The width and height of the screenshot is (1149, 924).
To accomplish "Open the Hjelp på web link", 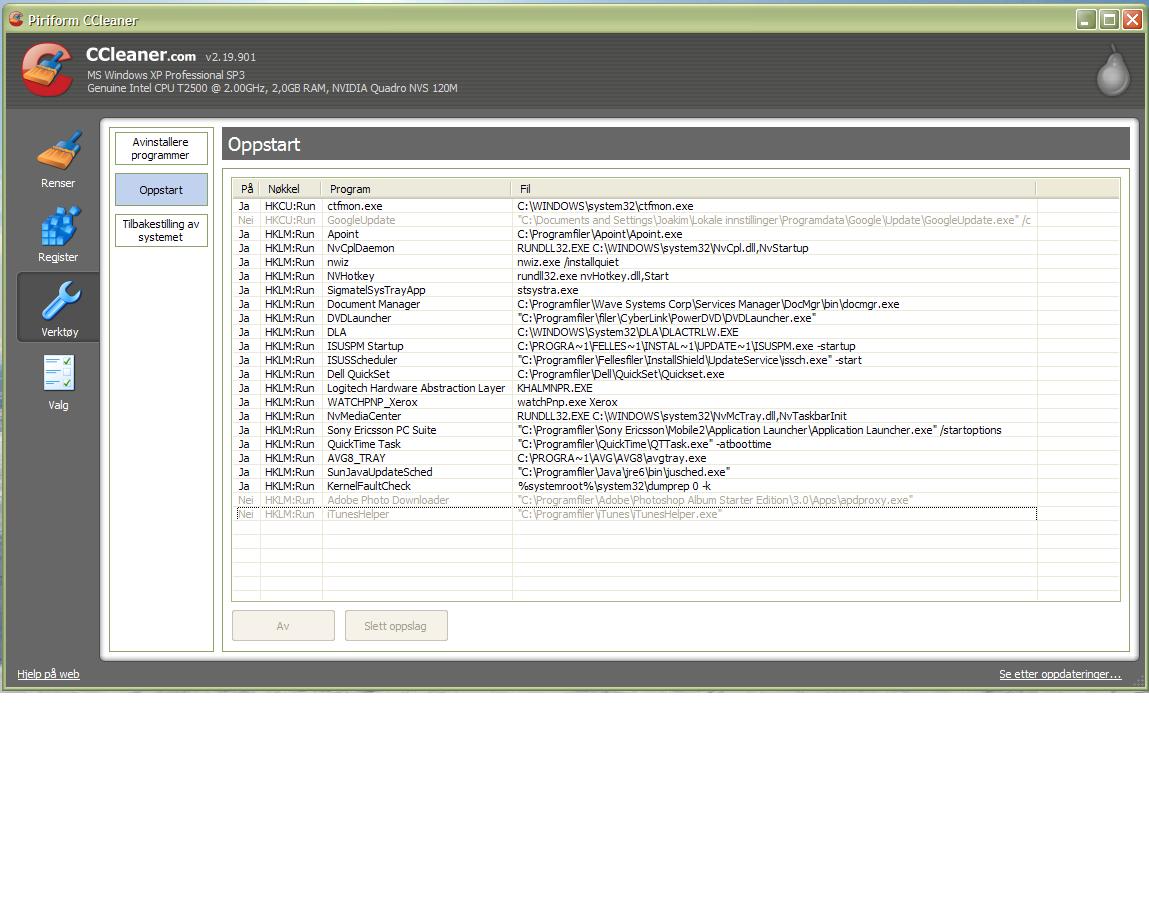I will pos(48,674).
